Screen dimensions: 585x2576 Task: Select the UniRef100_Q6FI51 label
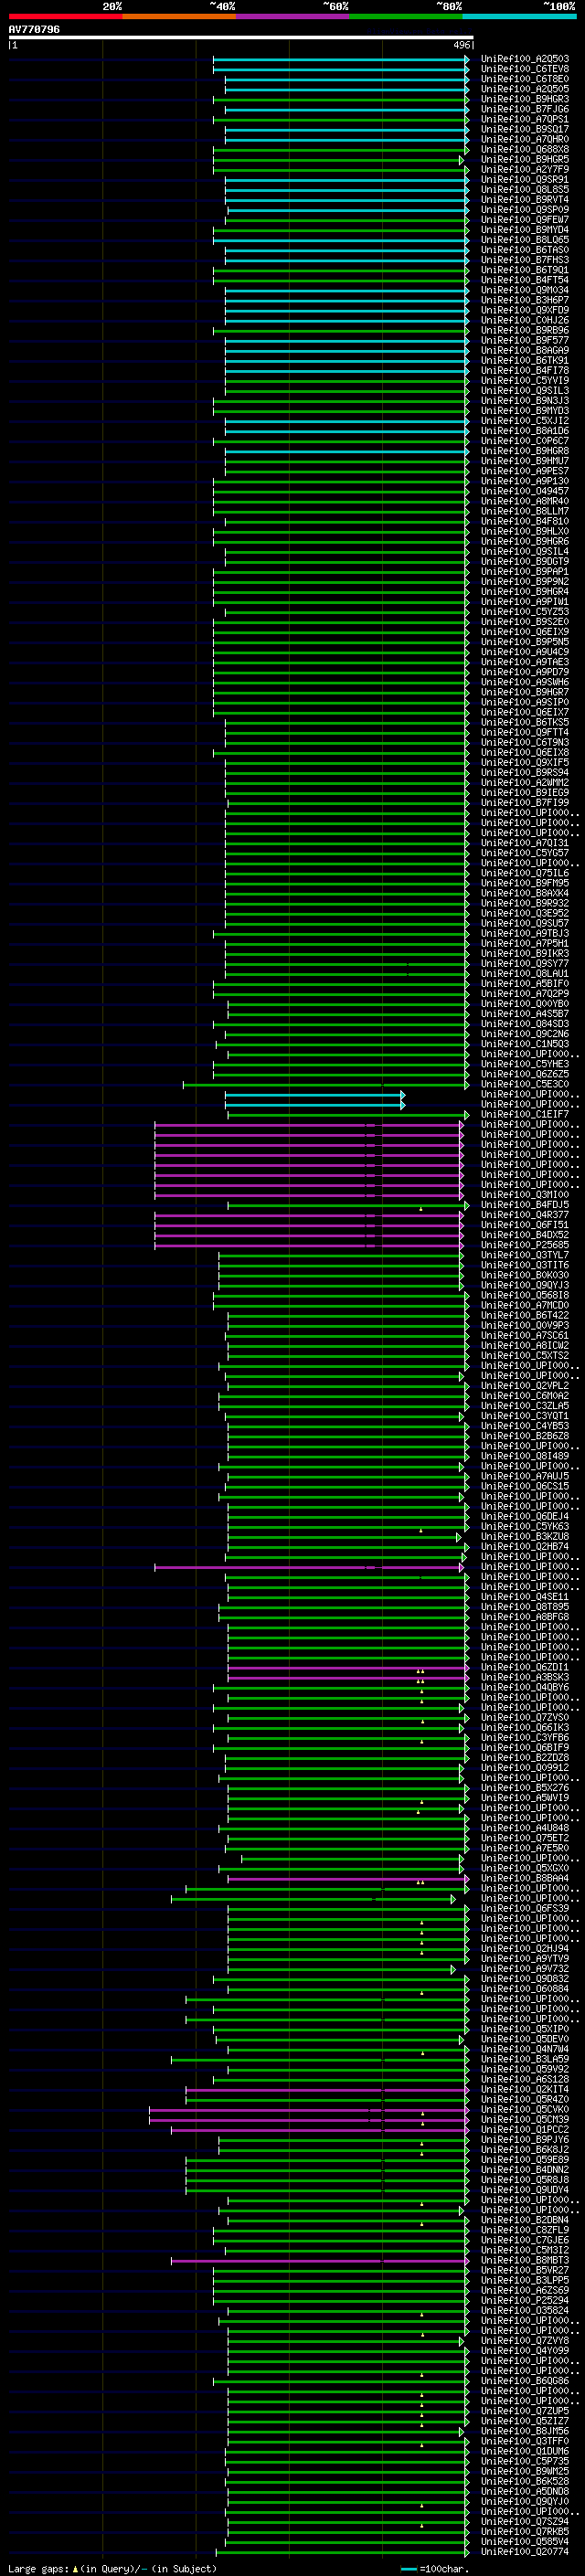coord(525,1225)
